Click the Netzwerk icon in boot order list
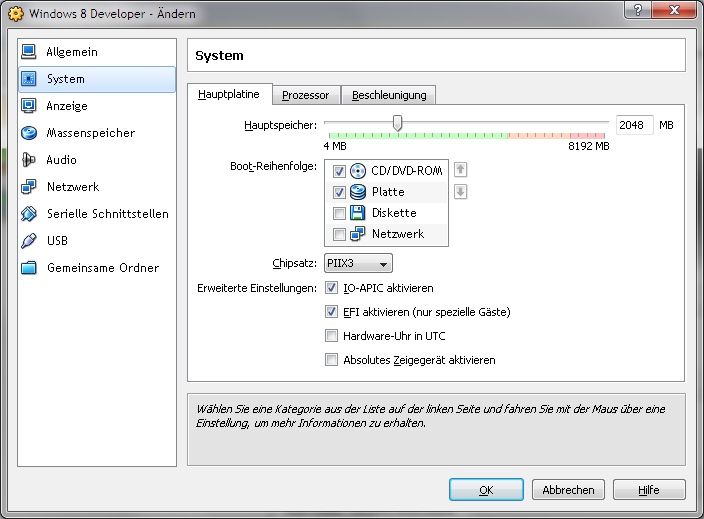The height and width of the screenshot is (519, 704). 358,234
